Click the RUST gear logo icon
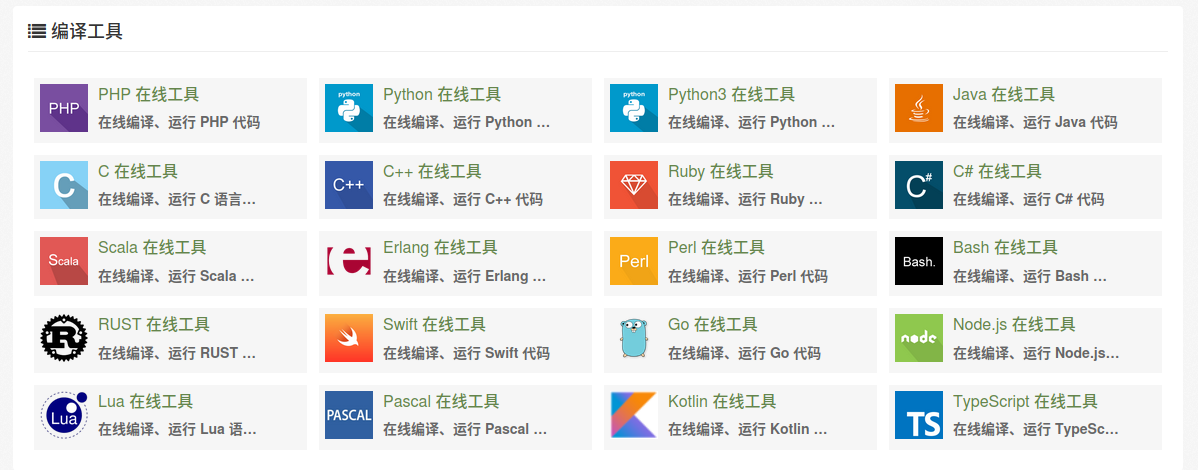This screenshot has height=470, width=1198. 64,338
